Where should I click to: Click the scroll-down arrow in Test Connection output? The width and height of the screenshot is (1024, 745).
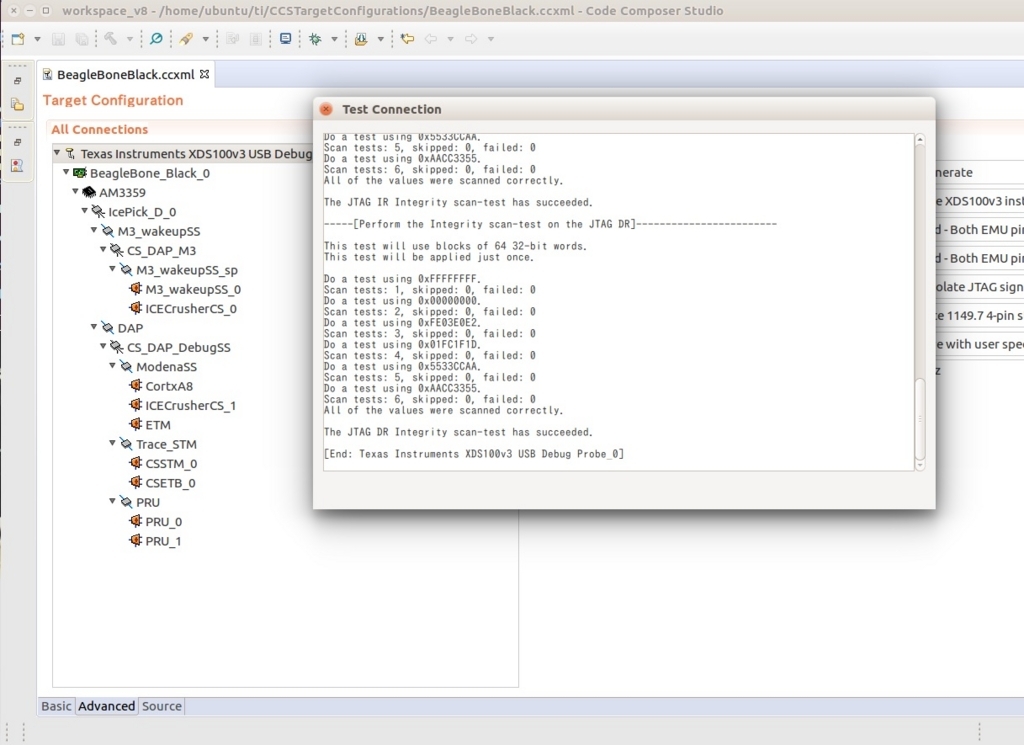pyautogui.click(x=920, y=465)
